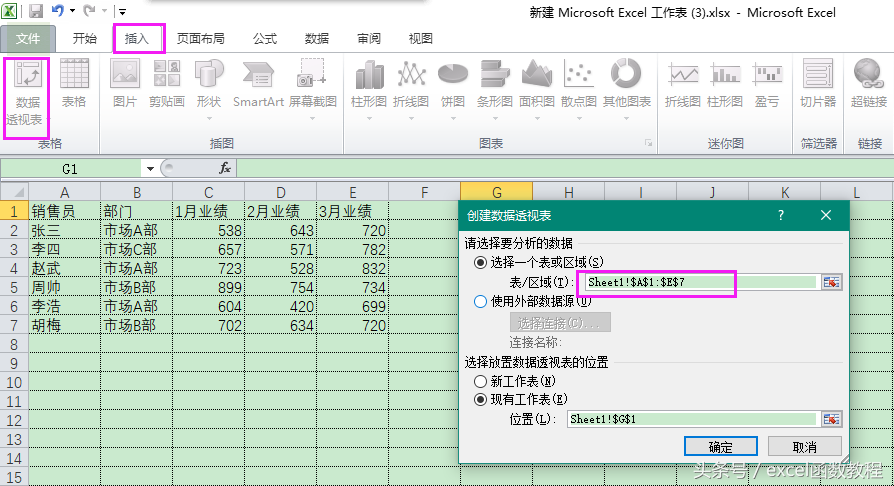This screenshot has width=894, height=486.
Task: Insert a Column sparkline (迷你图 柱形图)
Action: tap(725, 83)
